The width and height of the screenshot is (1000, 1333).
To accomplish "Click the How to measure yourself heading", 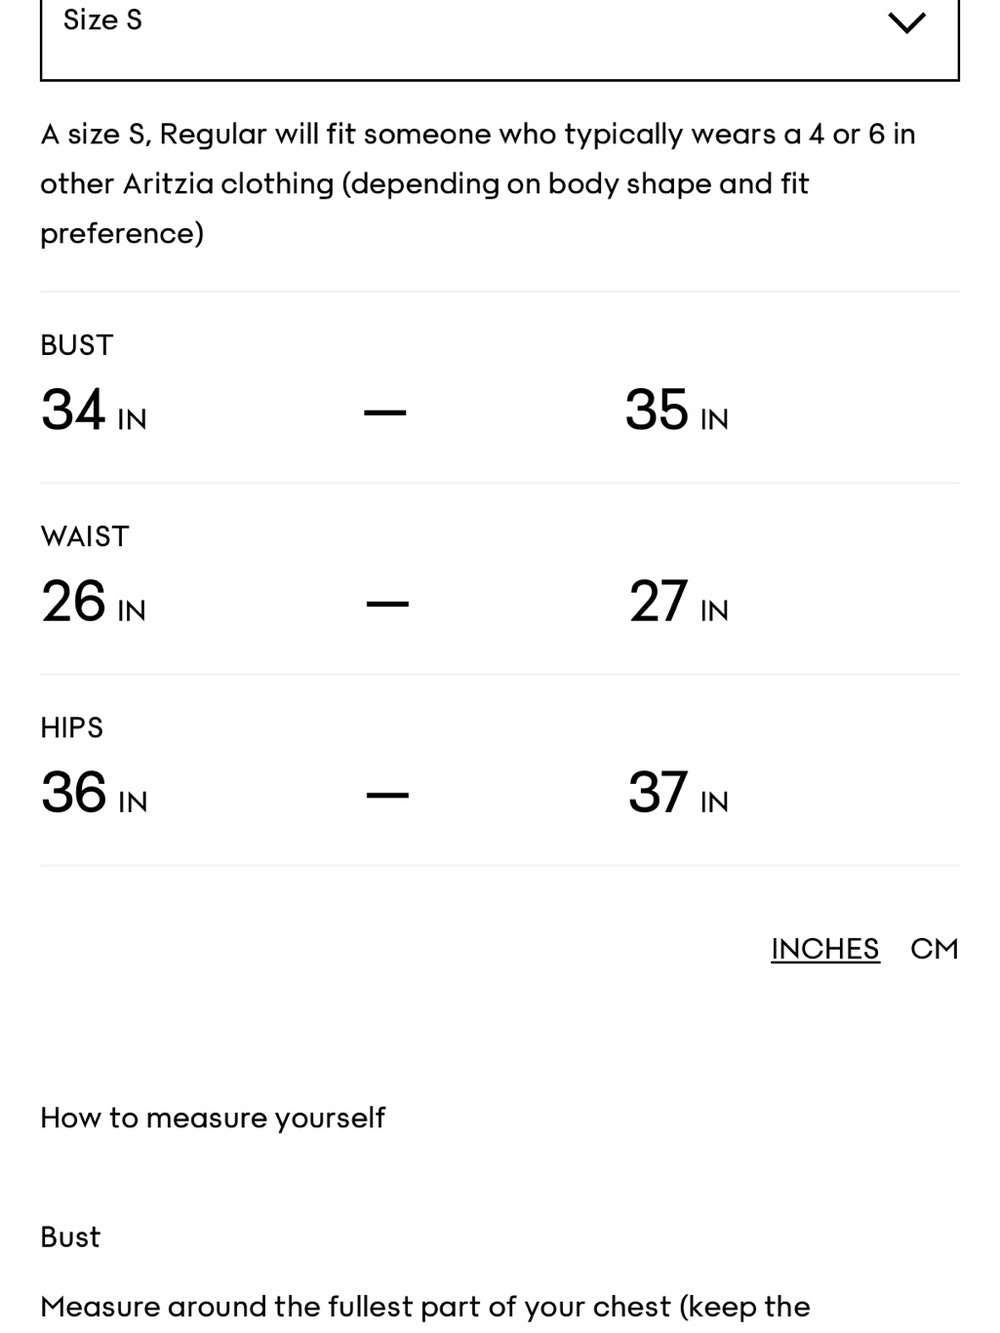I will [x=212, y=1118].
